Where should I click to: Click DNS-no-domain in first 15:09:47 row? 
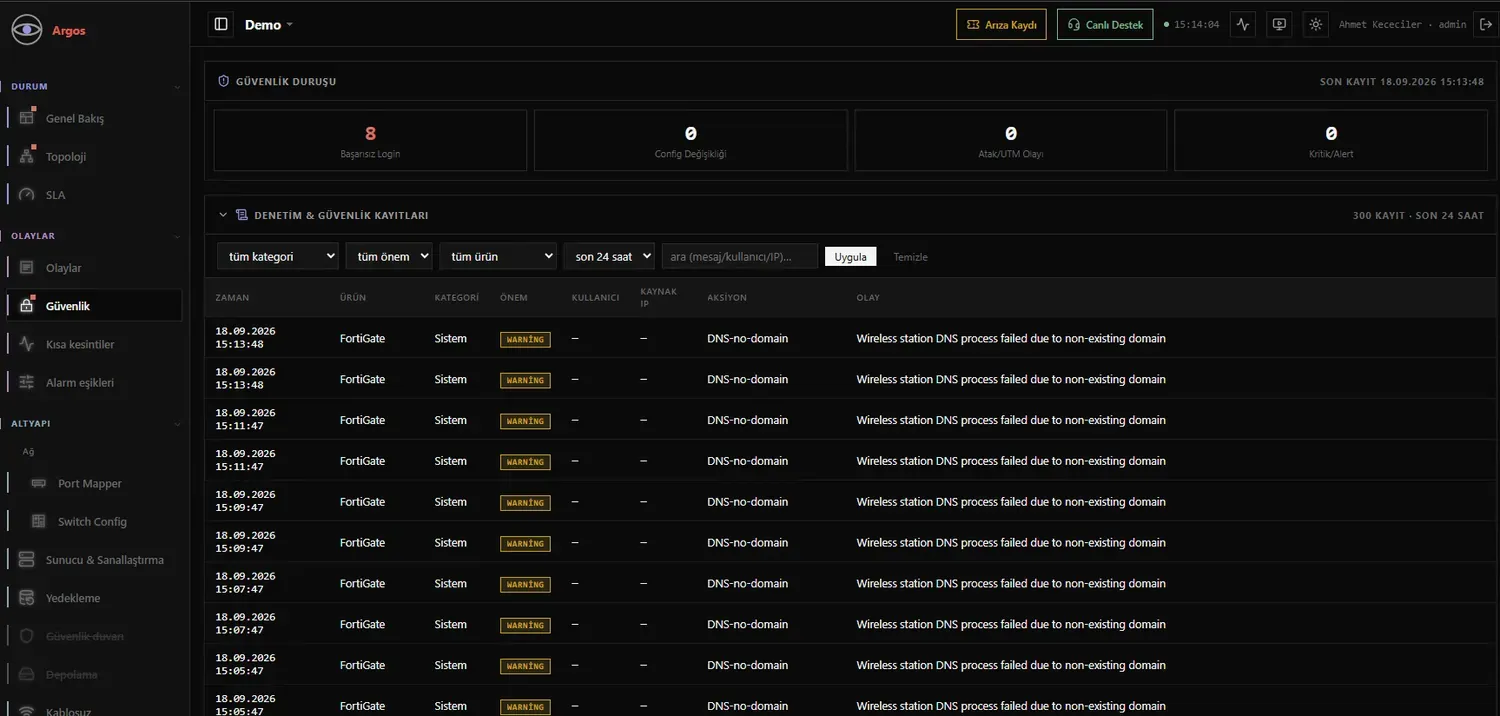click(x=747, y=502)
